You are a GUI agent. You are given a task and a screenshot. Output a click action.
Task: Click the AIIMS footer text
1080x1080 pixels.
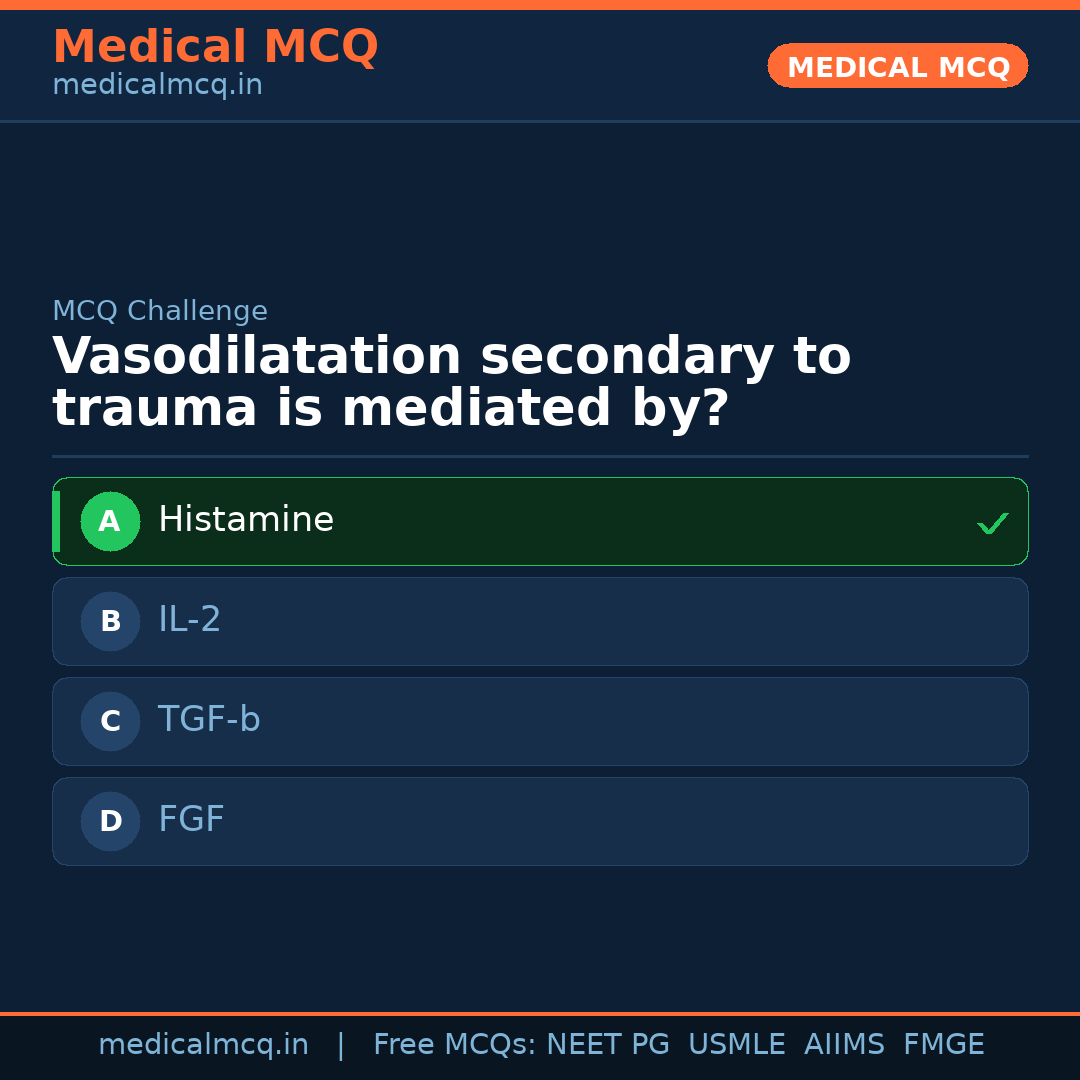tap(844, 1045)
